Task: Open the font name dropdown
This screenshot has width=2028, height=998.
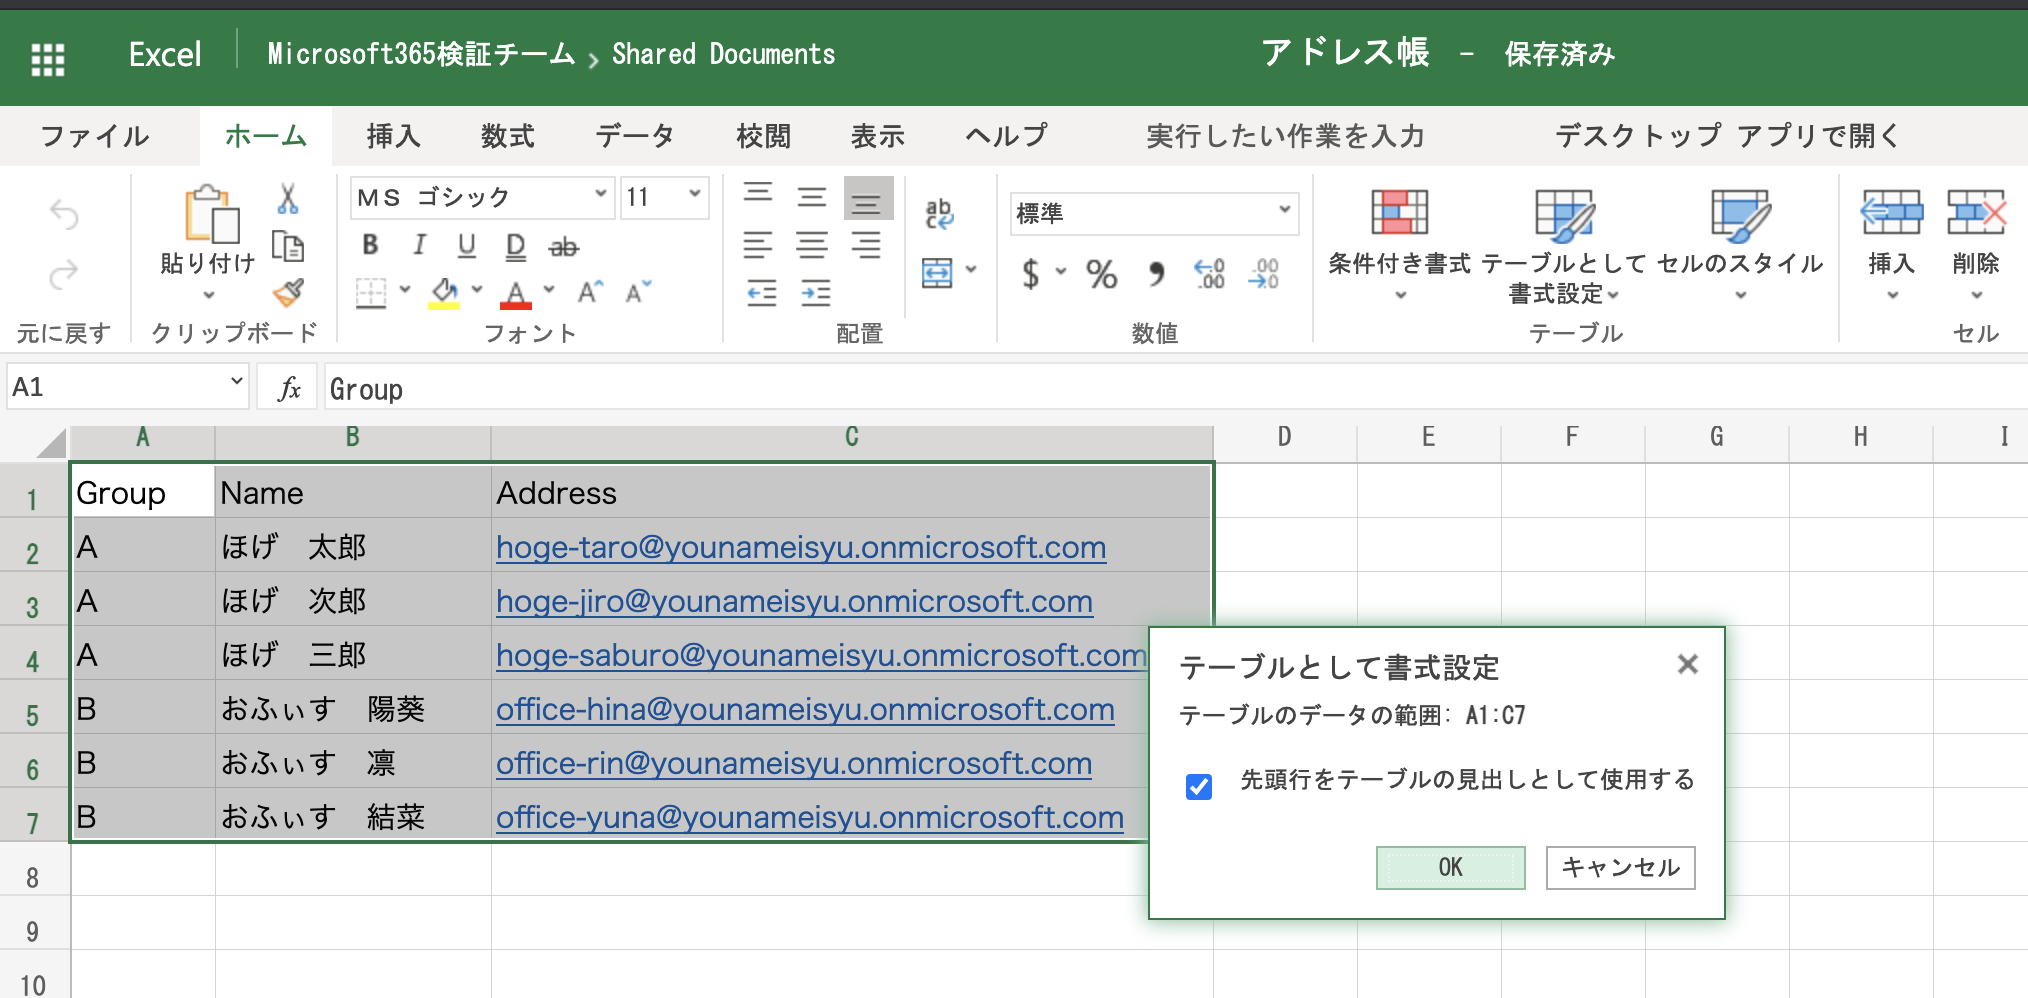Action: (x=602, y=196)
